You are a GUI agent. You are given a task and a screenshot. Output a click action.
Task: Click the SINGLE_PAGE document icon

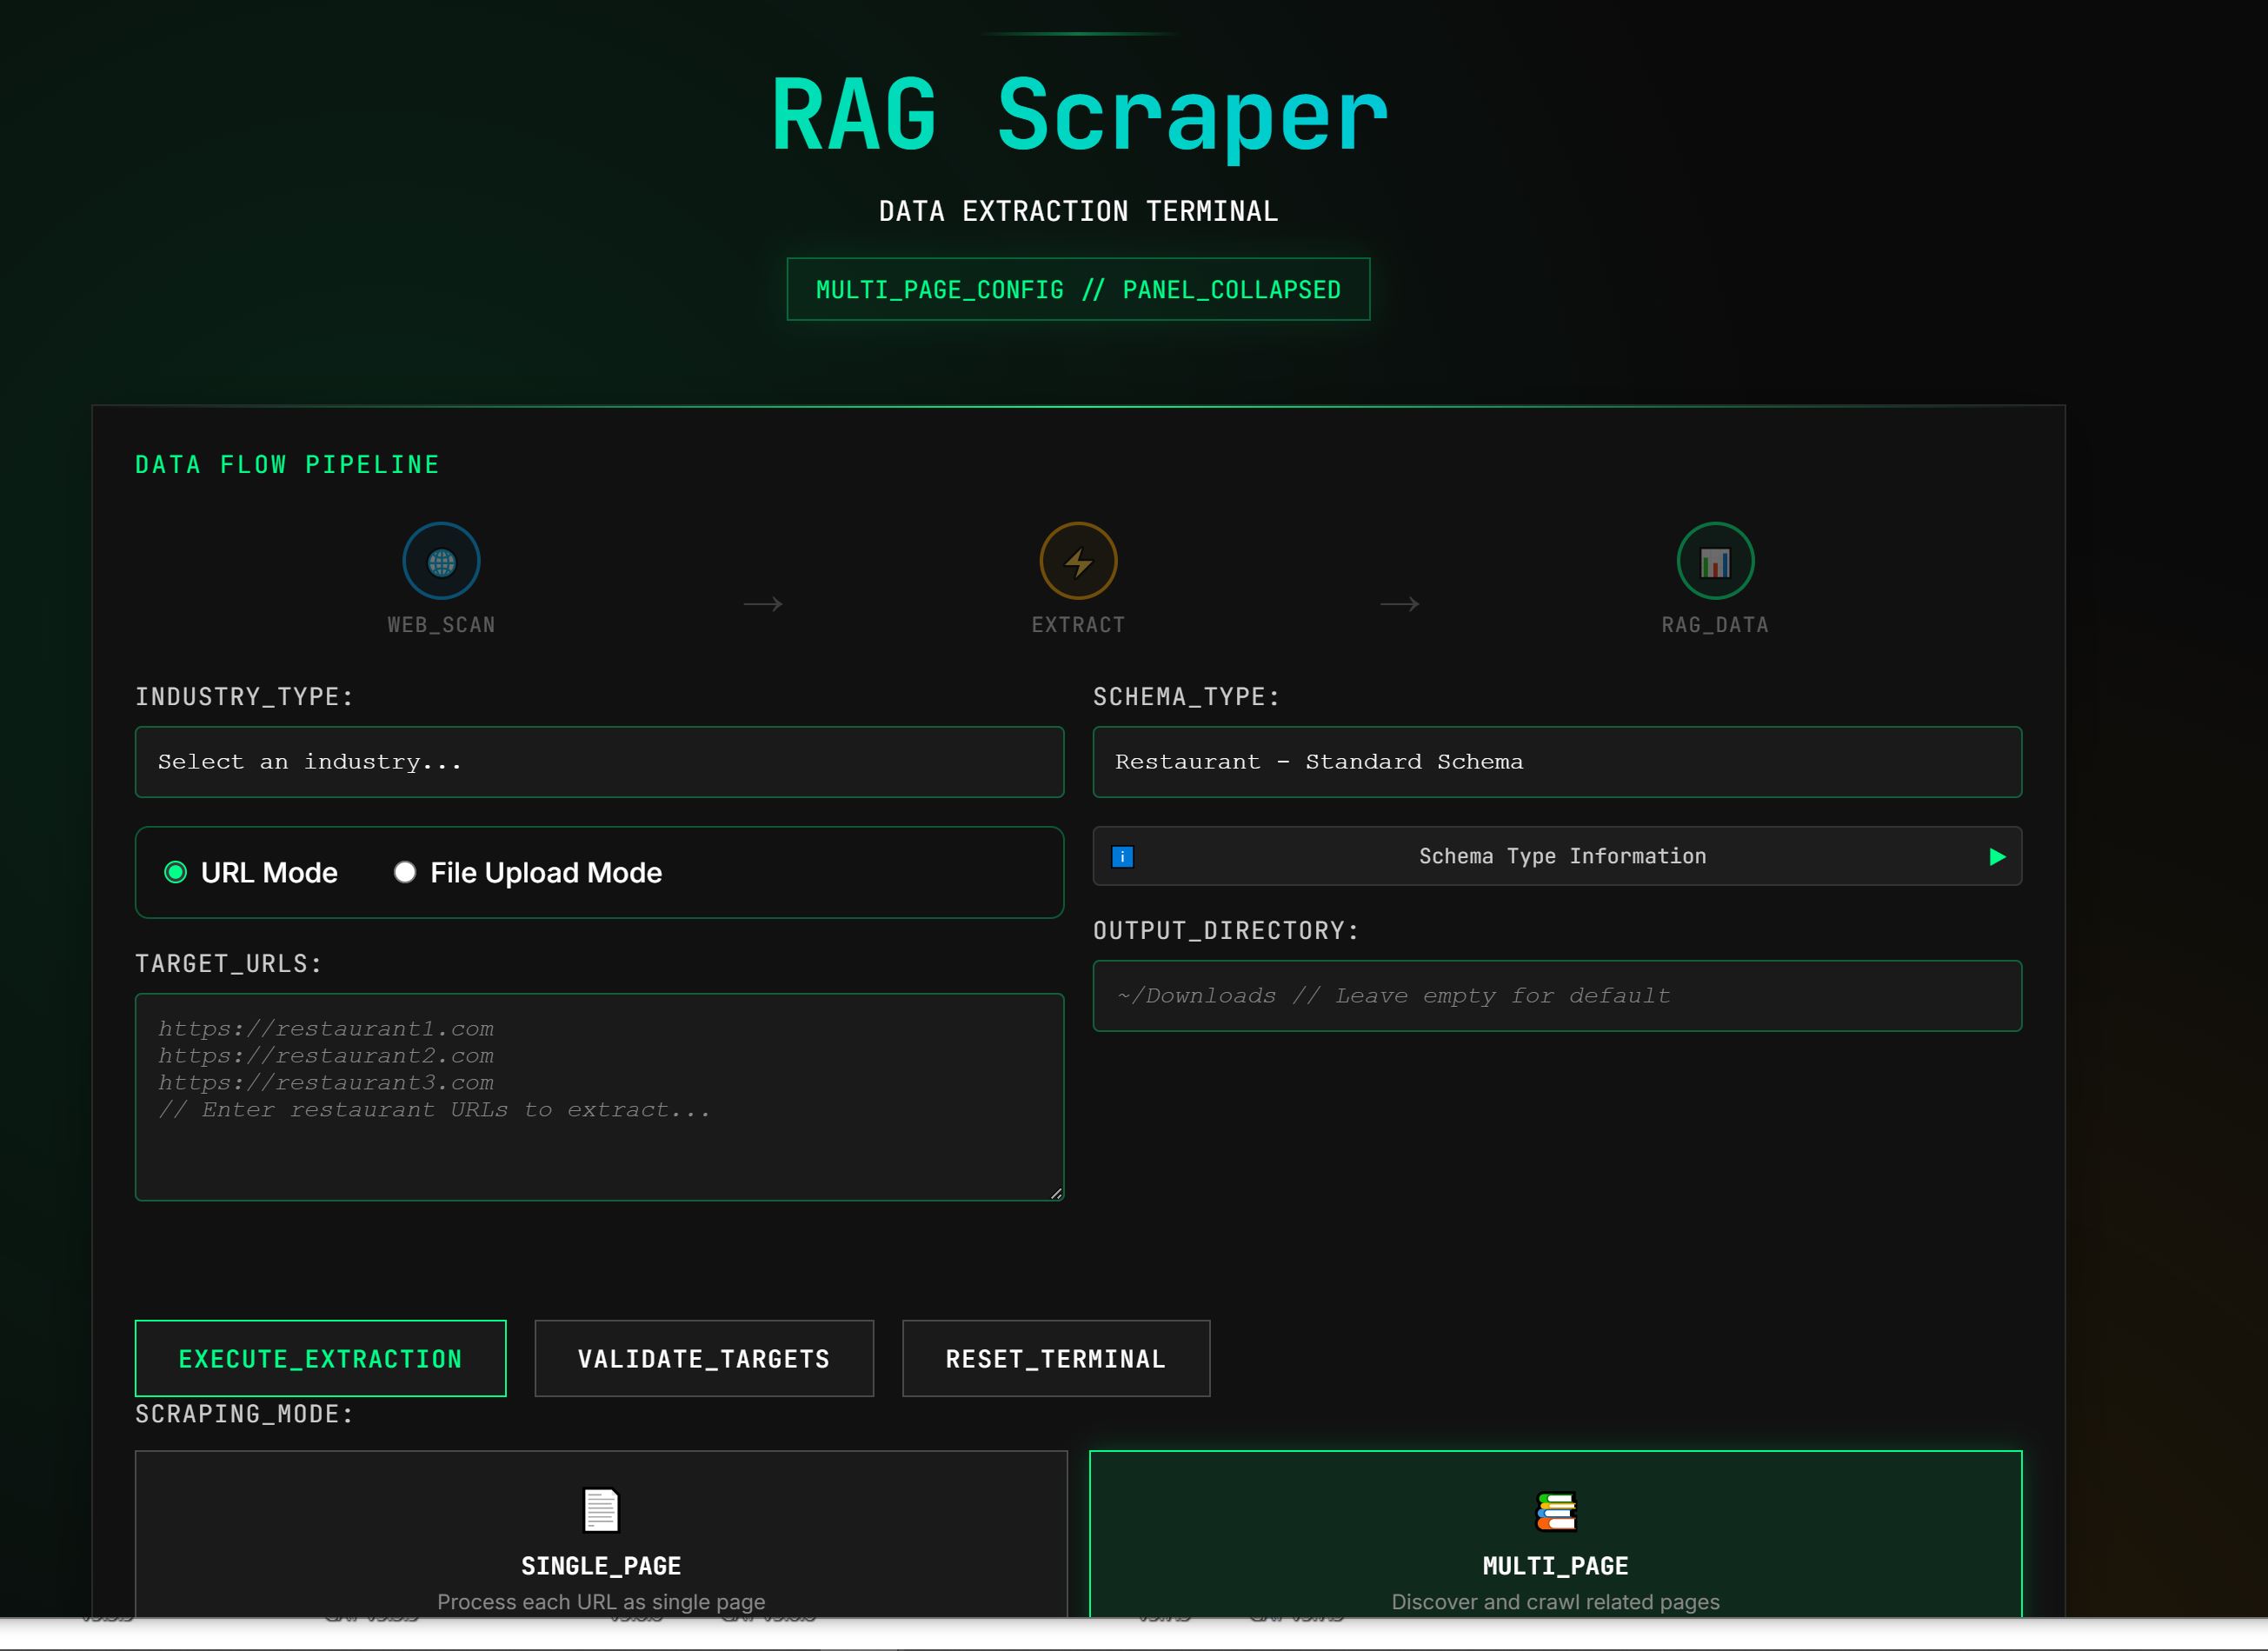coord(600,1510)
